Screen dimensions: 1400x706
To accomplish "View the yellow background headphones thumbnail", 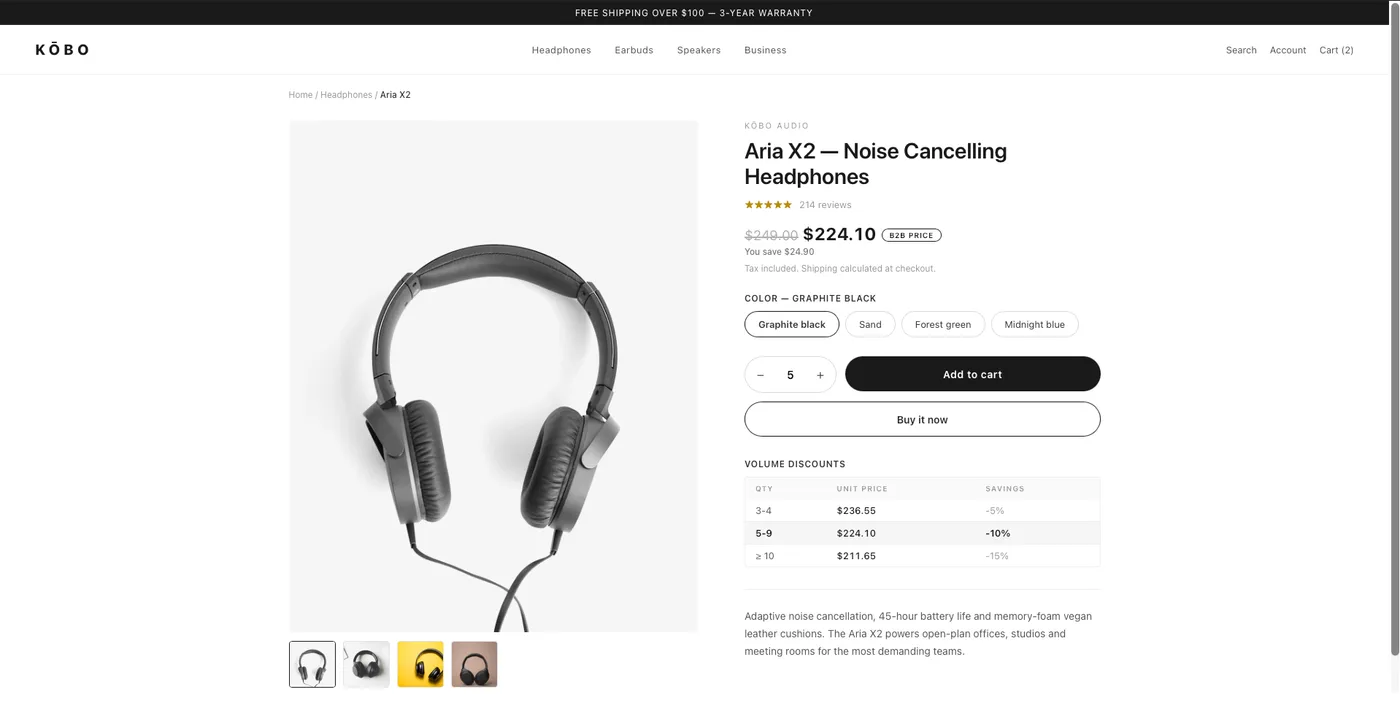I will coord(420,664).
